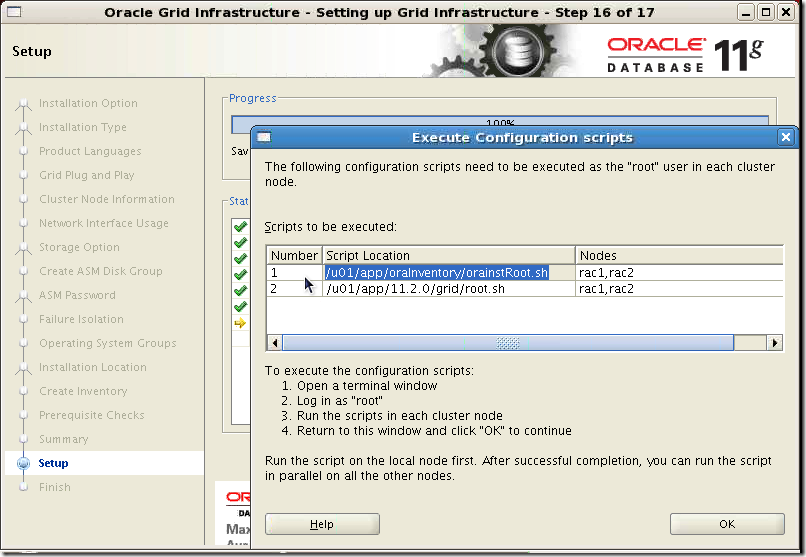The image size is (806, 557).
Task: Close the Oracle Grid Infrastructure installer window
Action: [x=786, y=12]
